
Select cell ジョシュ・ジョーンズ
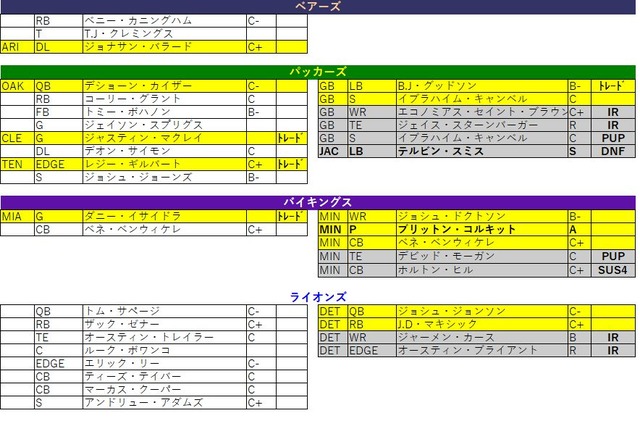(x=164, y=177)
